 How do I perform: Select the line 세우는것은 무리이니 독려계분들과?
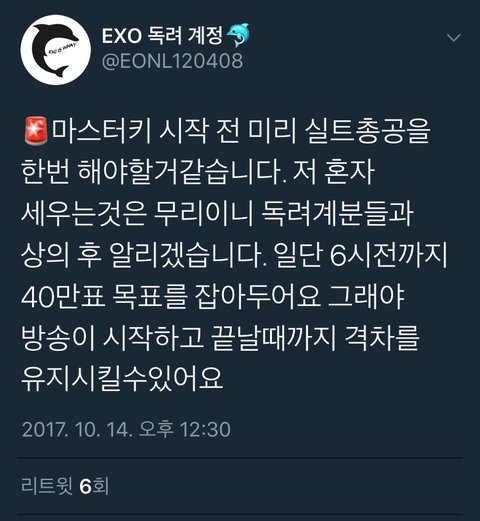coord(217,214)
